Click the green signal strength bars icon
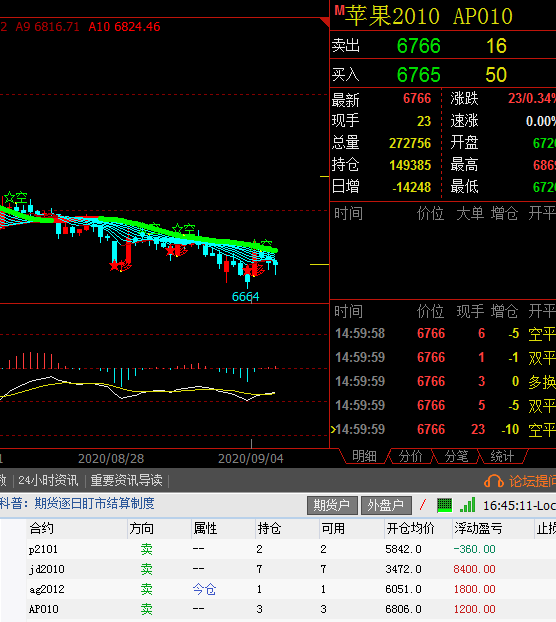The height and width of the screenshot is (622, 556). 468,505
